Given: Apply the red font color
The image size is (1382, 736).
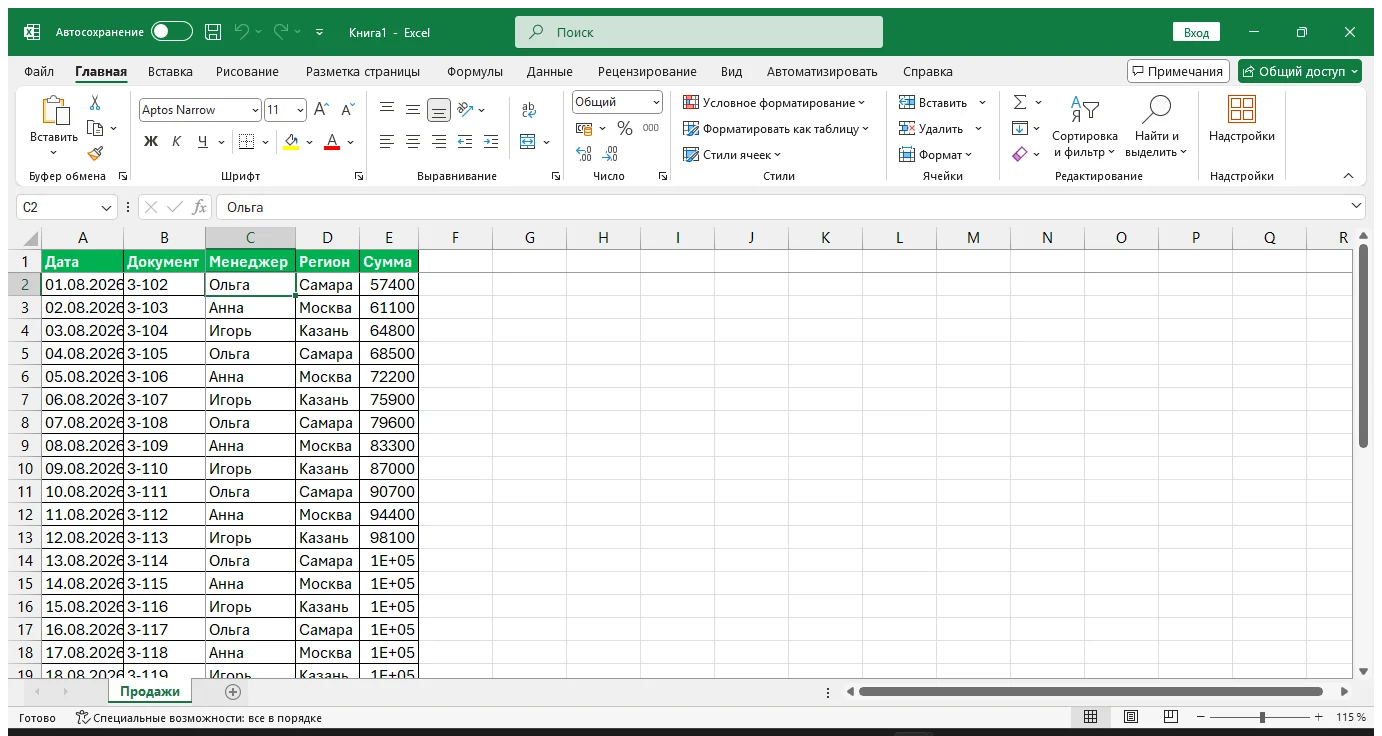Looking at the screenshot, I should click(x=332, y=142).
